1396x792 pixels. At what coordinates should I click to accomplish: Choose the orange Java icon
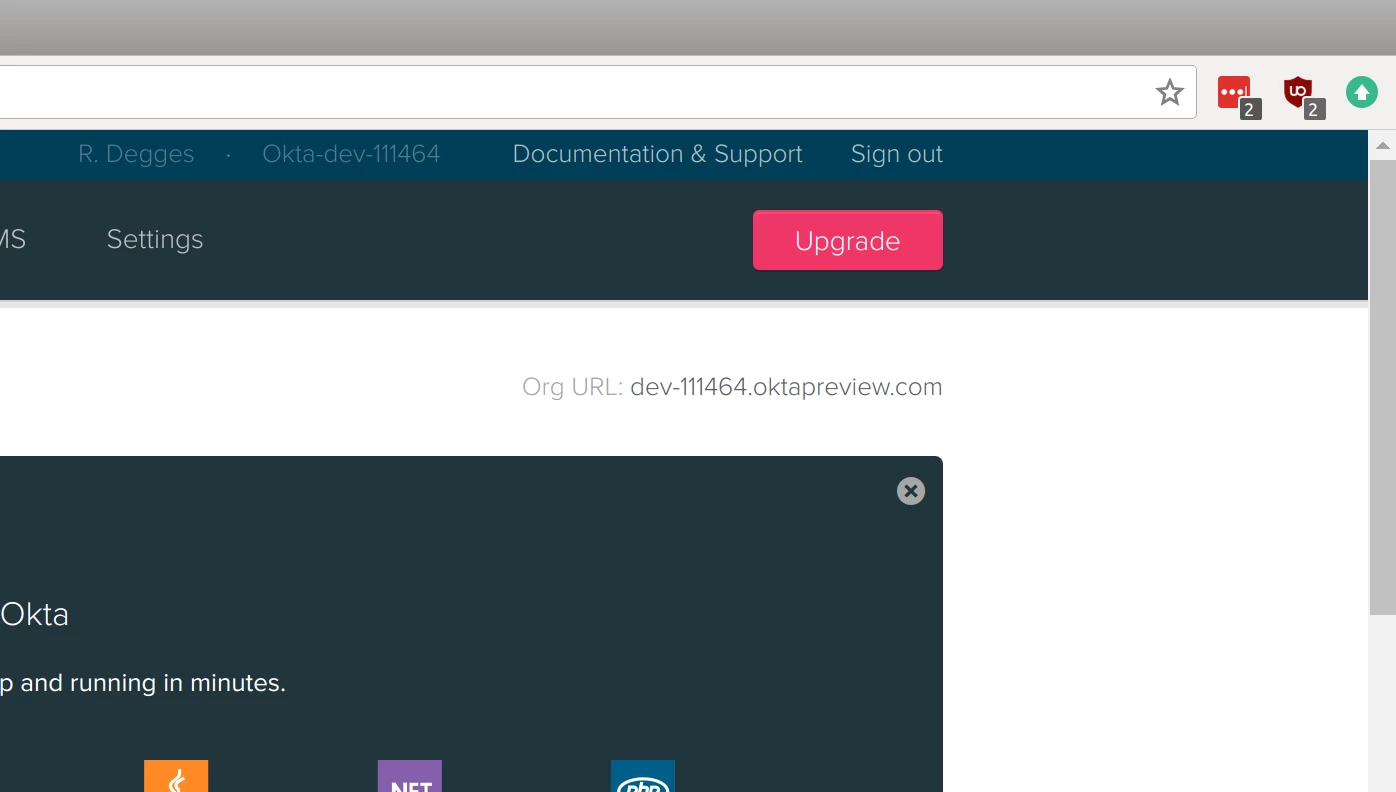click(176, 777)
